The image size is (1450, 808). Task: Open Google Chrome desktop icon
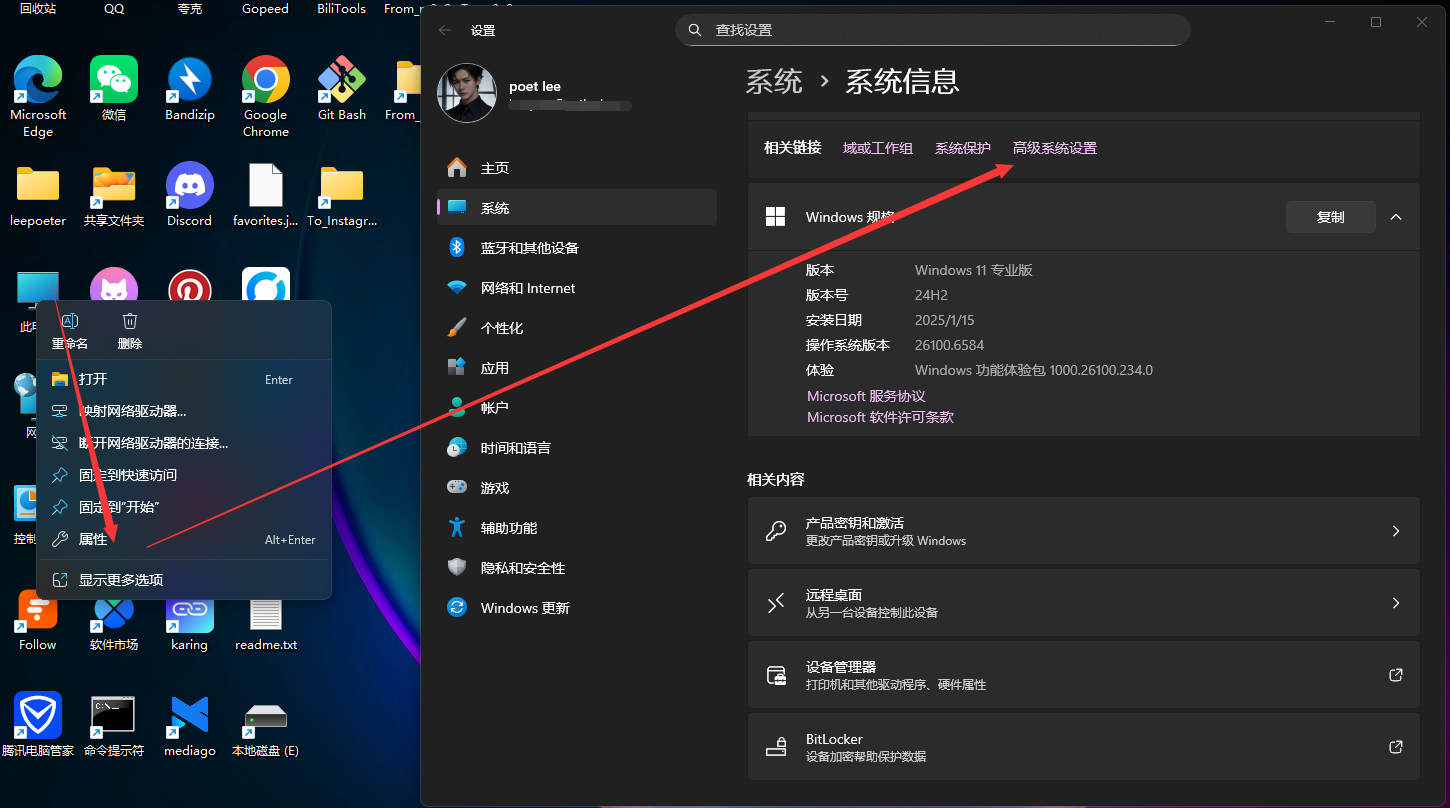pos(265,80)
